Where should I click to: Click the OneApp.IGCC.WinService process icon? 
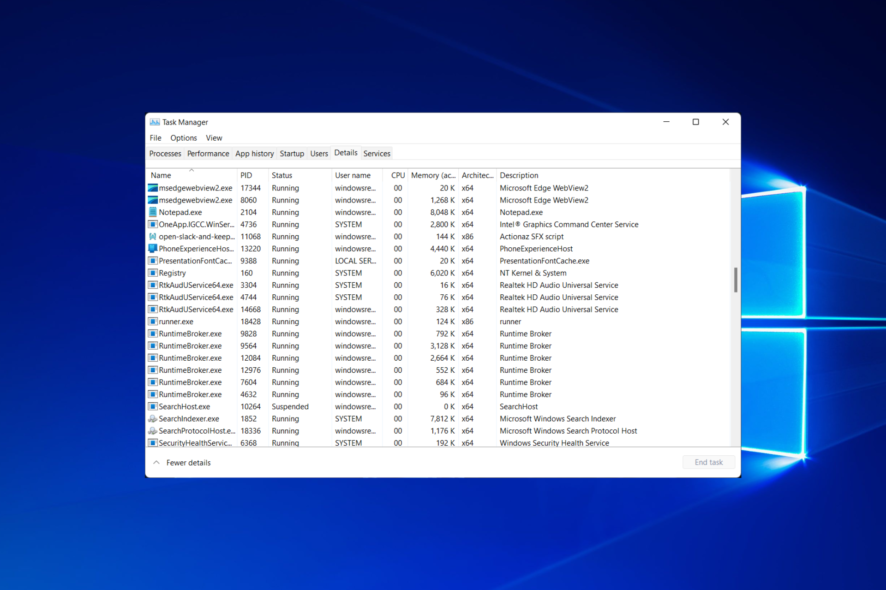point(153,224)
